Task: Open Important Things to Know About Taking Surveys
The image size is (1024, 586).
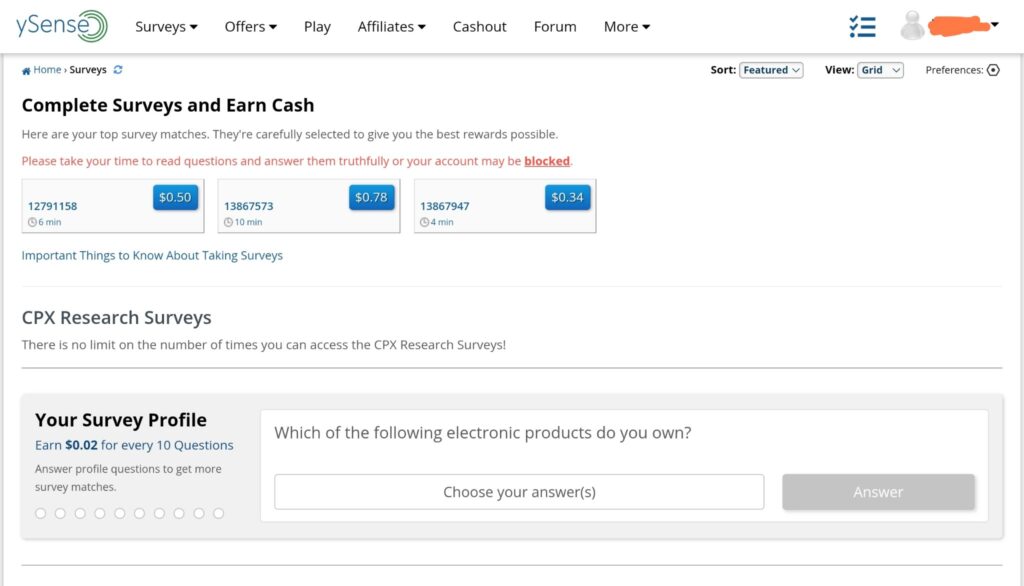Action: [x=152, y=255]
